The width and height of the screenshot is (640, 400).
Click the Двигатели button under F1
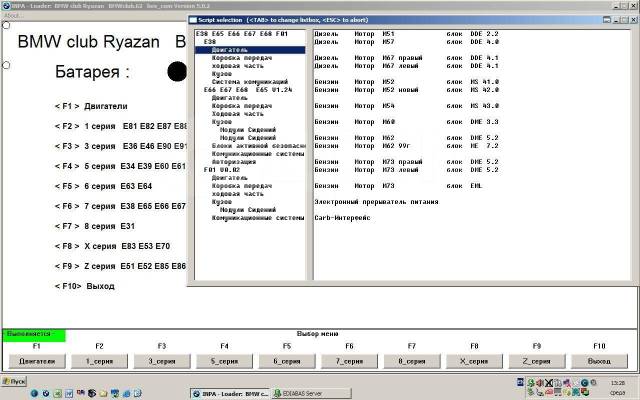point(37,361)
